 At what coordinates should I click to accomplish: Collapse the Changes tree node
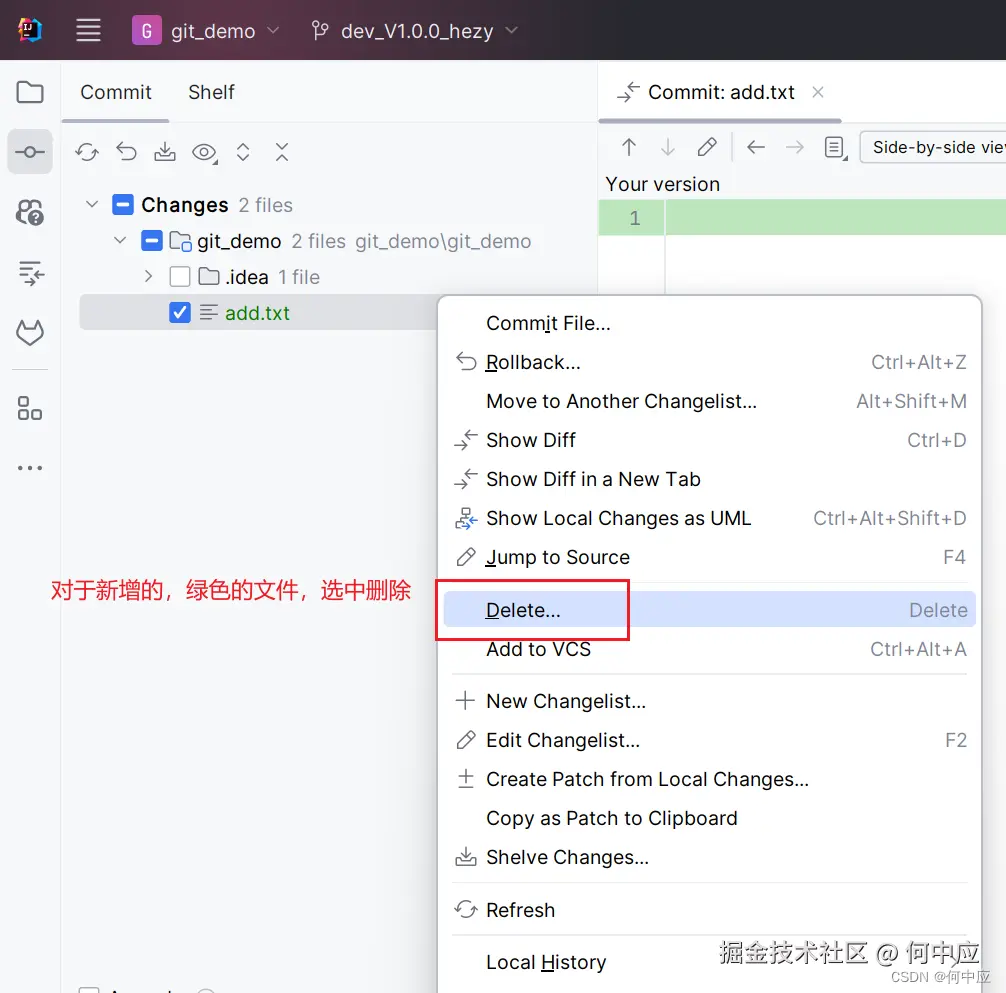point(92,205)
